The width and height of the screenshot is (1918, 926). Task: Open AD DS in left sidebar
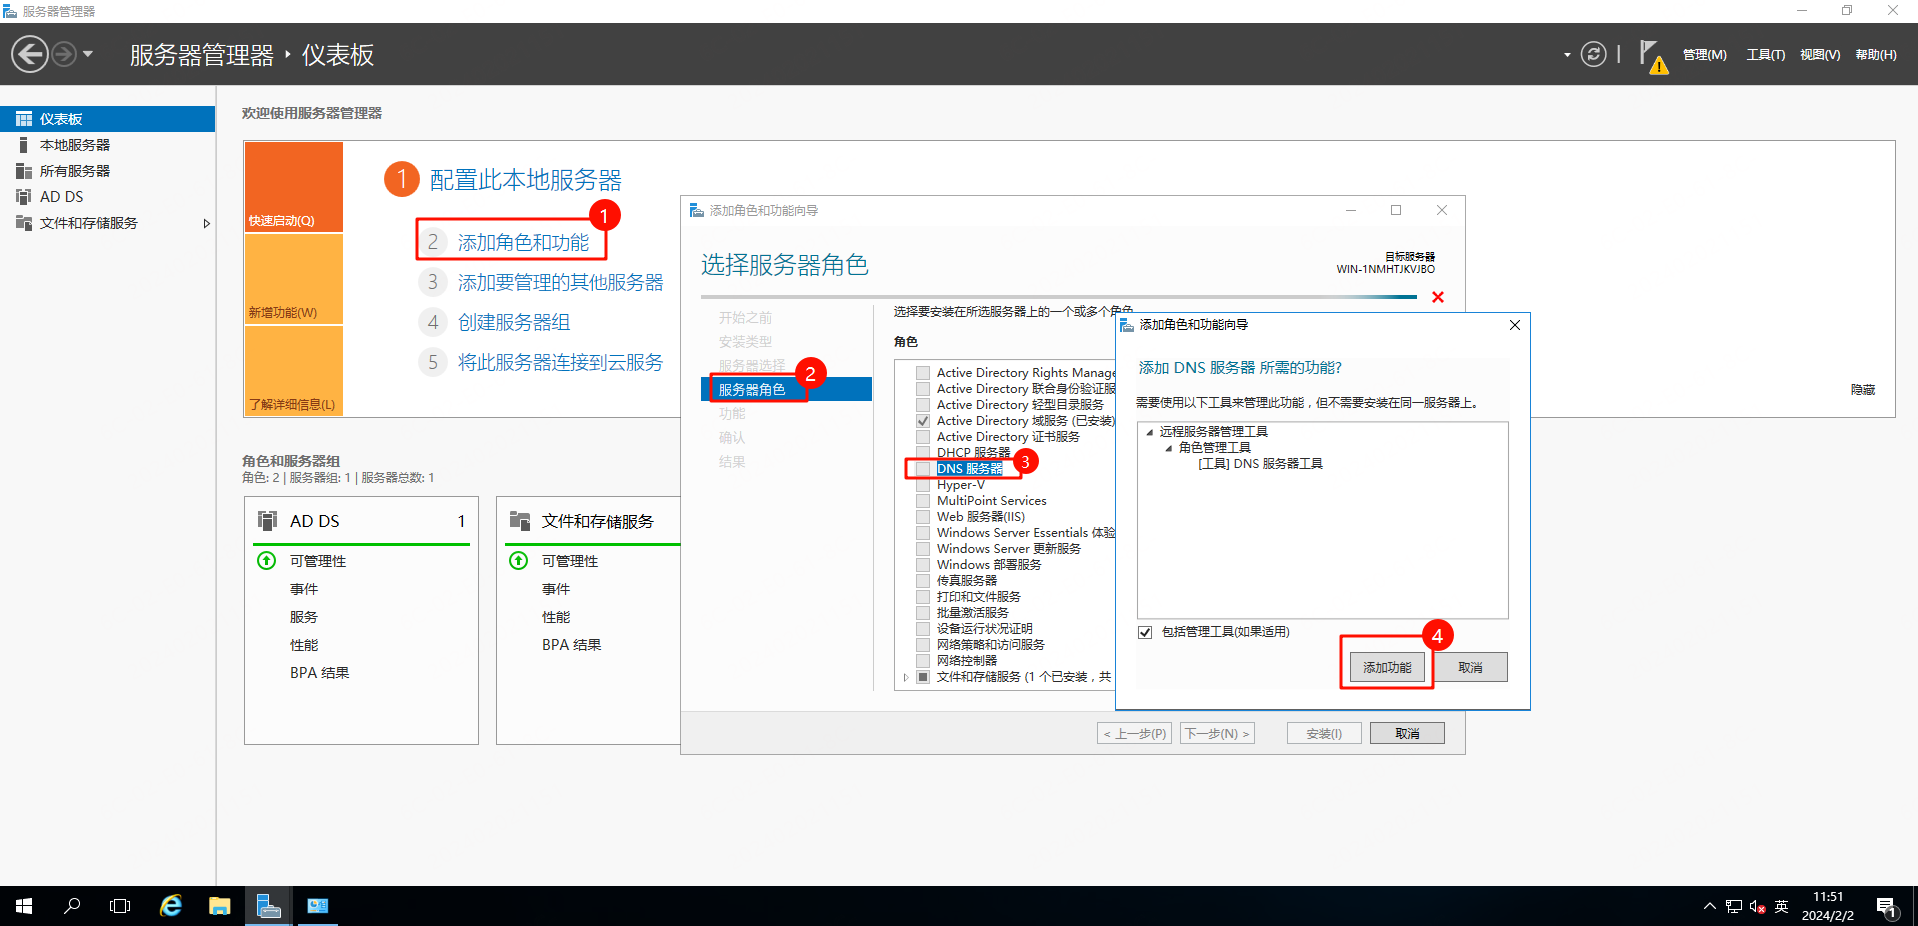pos(61,197)
